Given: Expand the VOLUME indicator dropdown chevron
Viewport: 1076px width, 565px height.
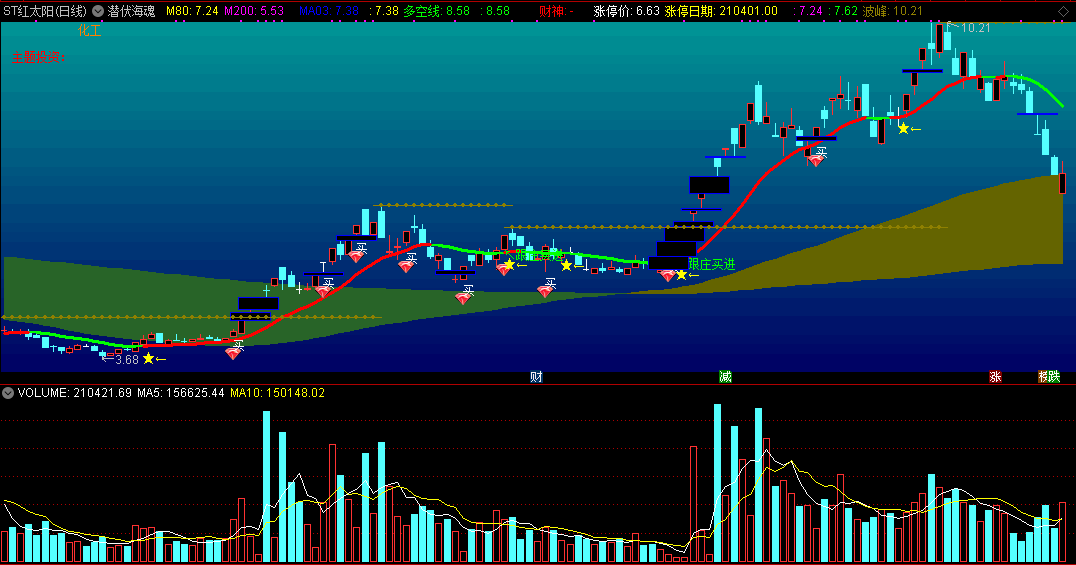Looking at the screenshot, I should (8, 393).
